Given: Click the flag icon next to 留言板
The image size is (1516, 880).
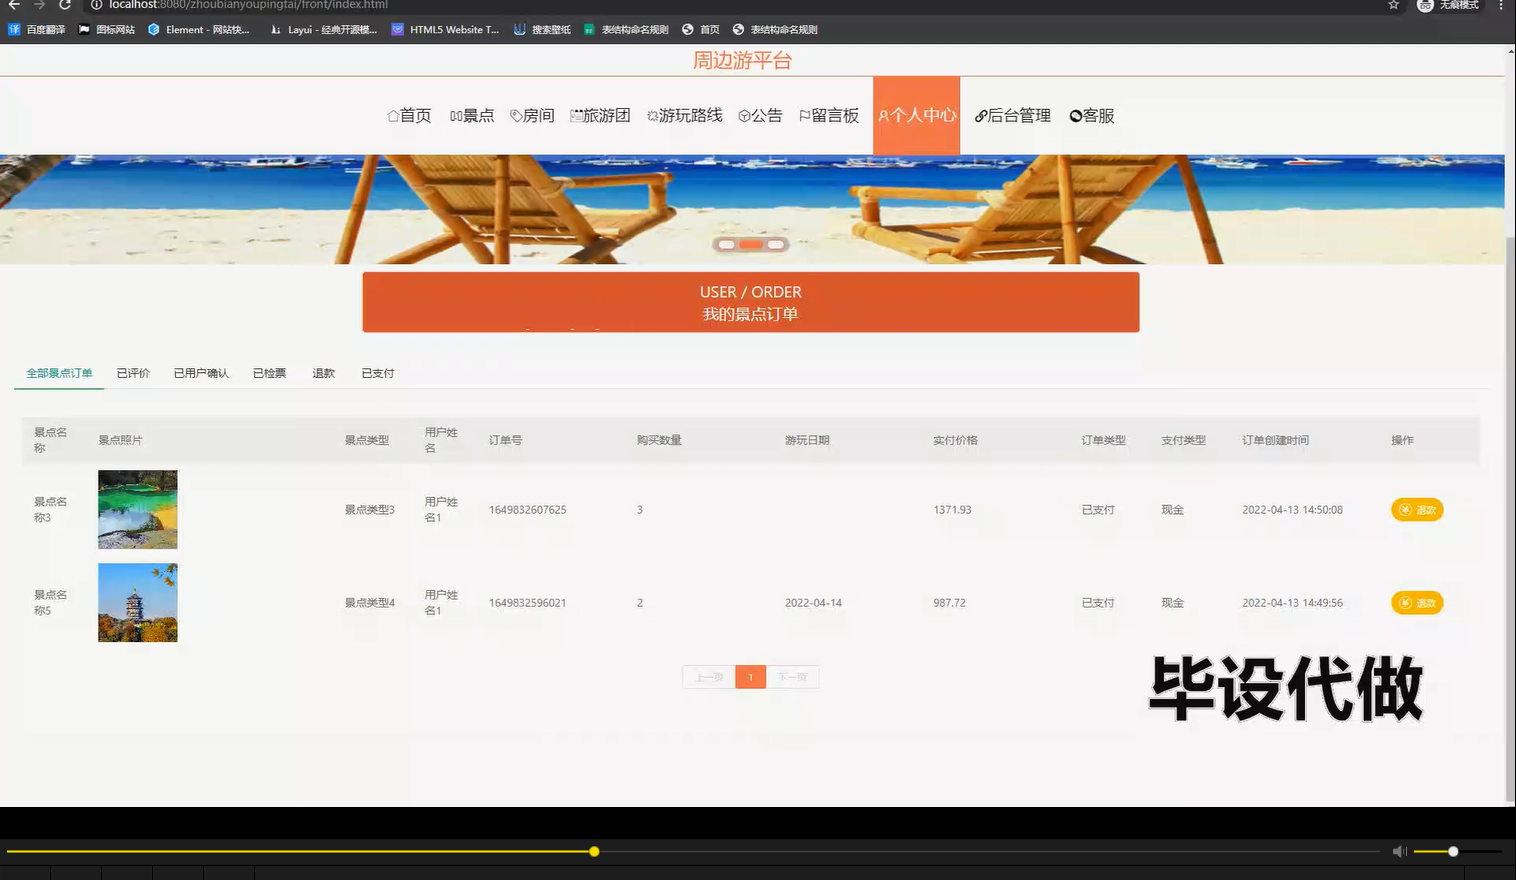Looking at the screenshot, I should 804,115.
